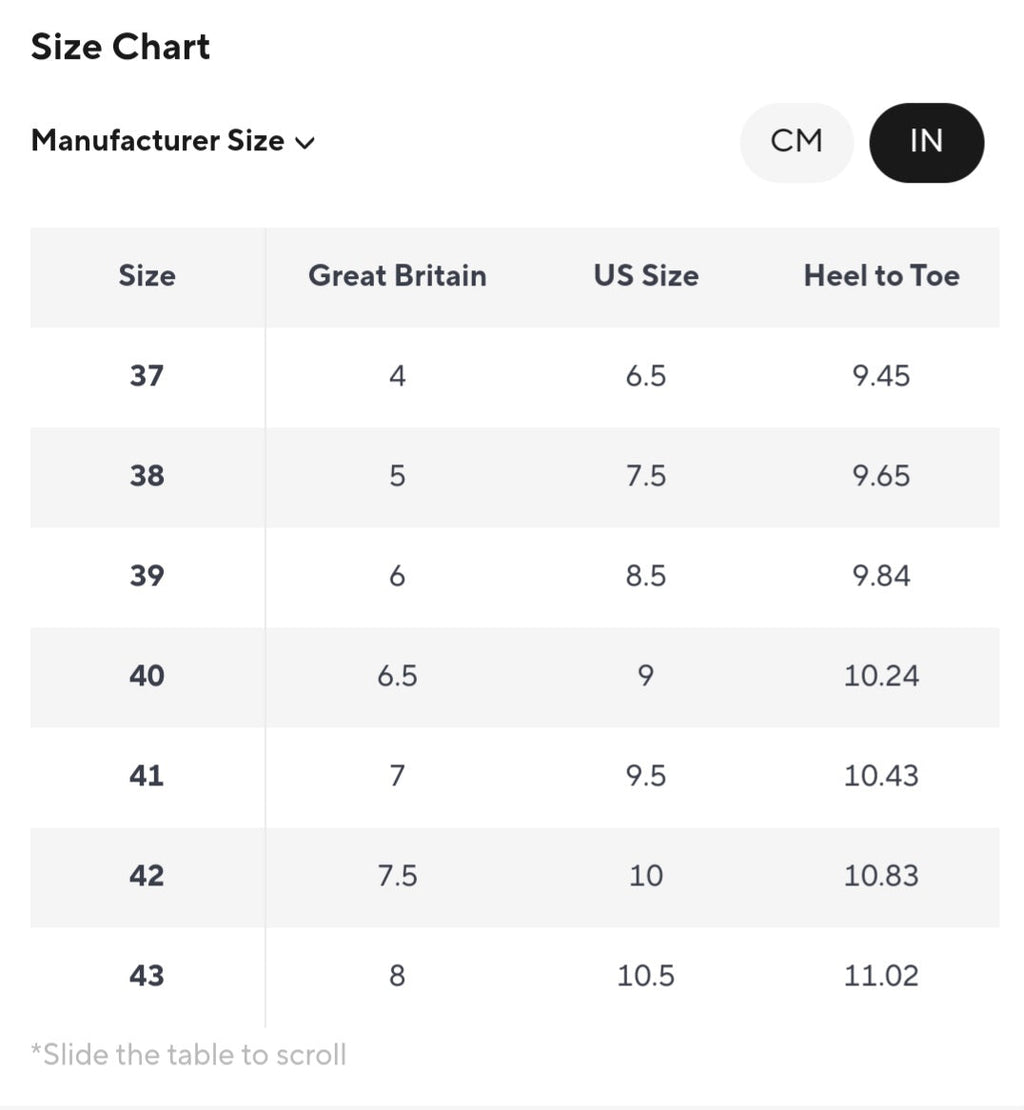Image resolution: width=1024 pixels, height=1110 pixels.
Task: Click the Size column header
Action: point(147,276)
